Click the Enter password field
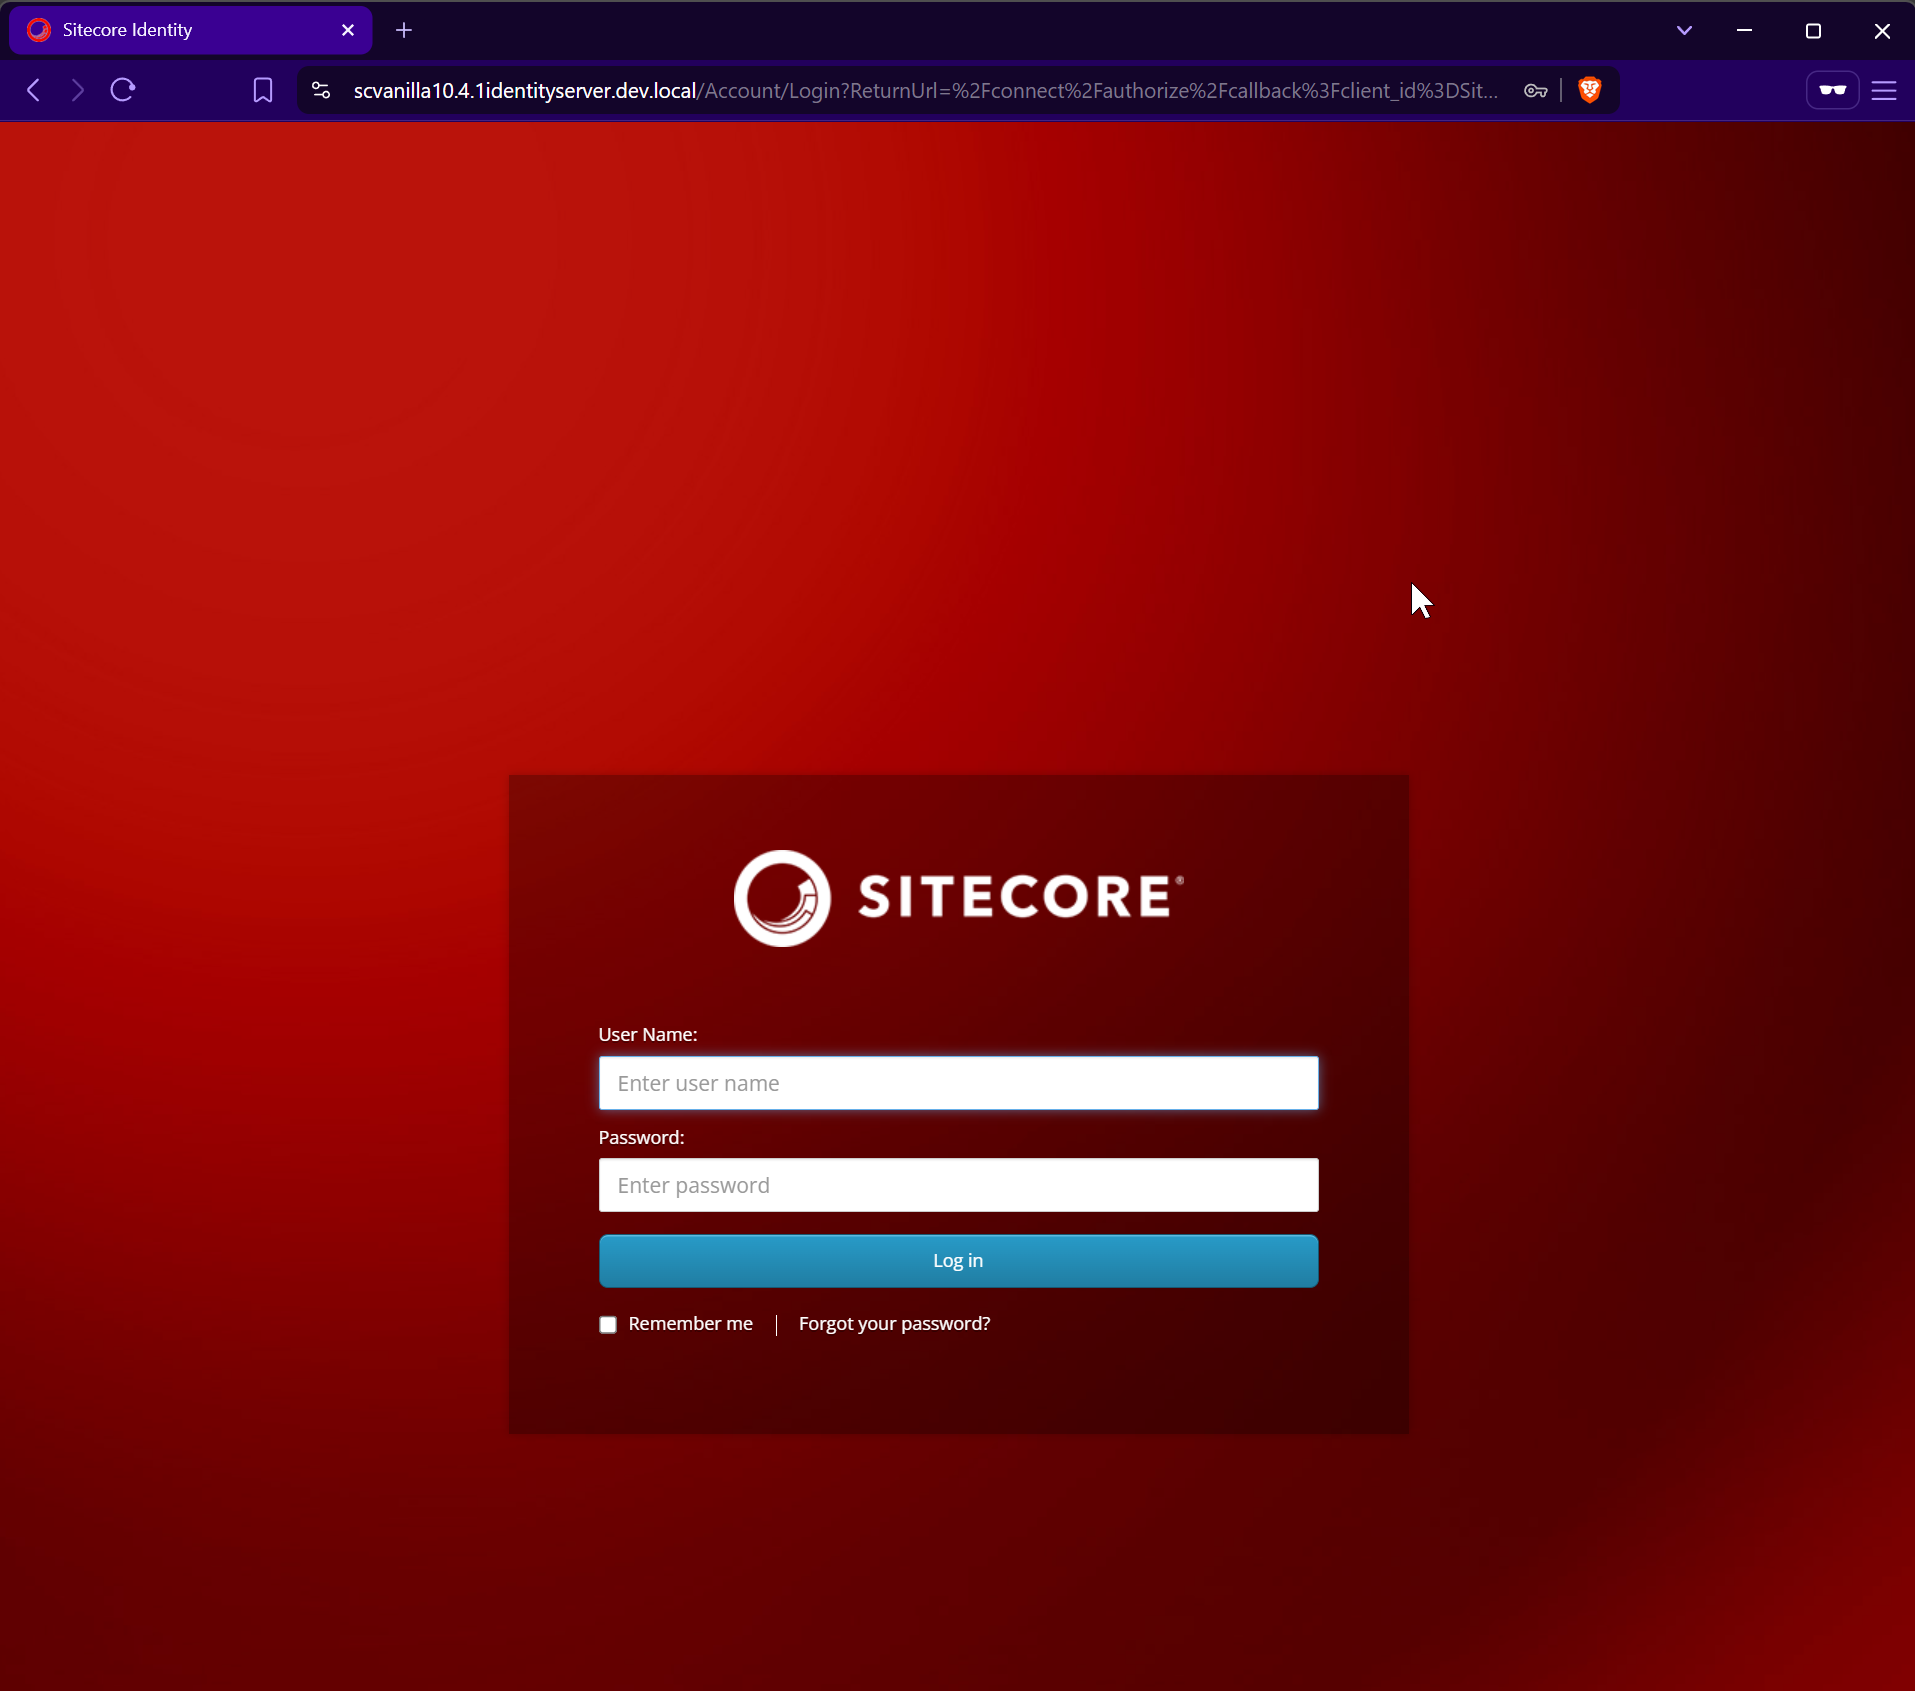Image resolution: width=1915 pixels, height=1691 pixels. coord(957,1185)
